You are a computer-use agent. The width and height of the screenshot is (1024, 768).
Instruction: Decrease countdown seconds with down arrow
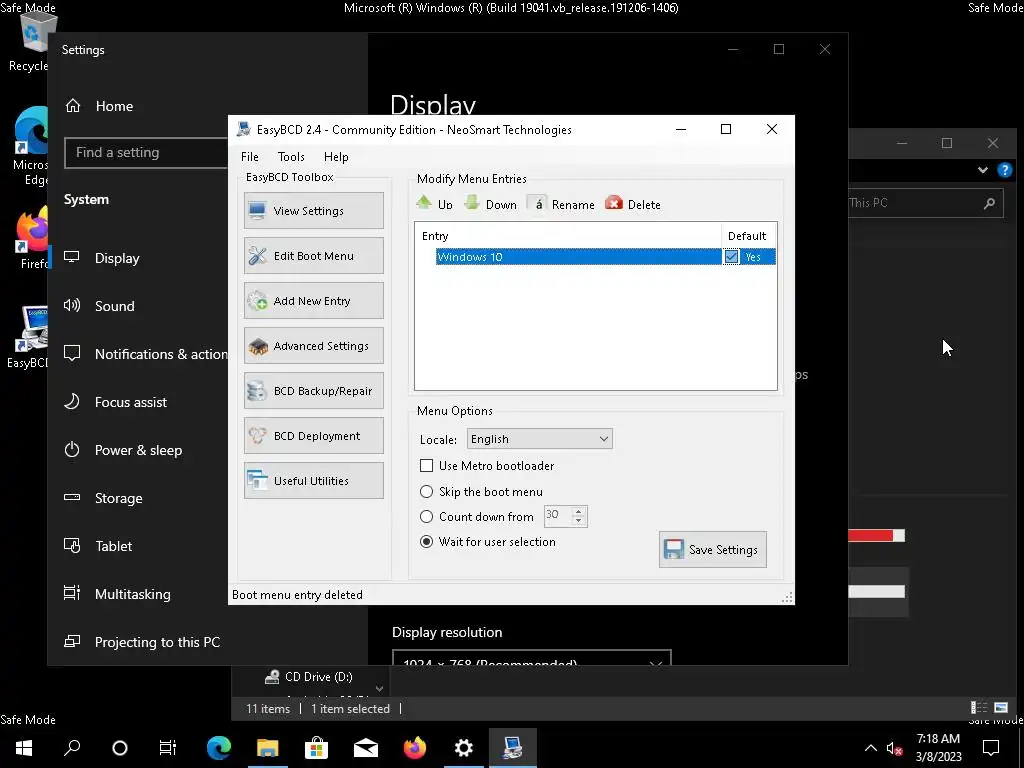pos(579,521)
